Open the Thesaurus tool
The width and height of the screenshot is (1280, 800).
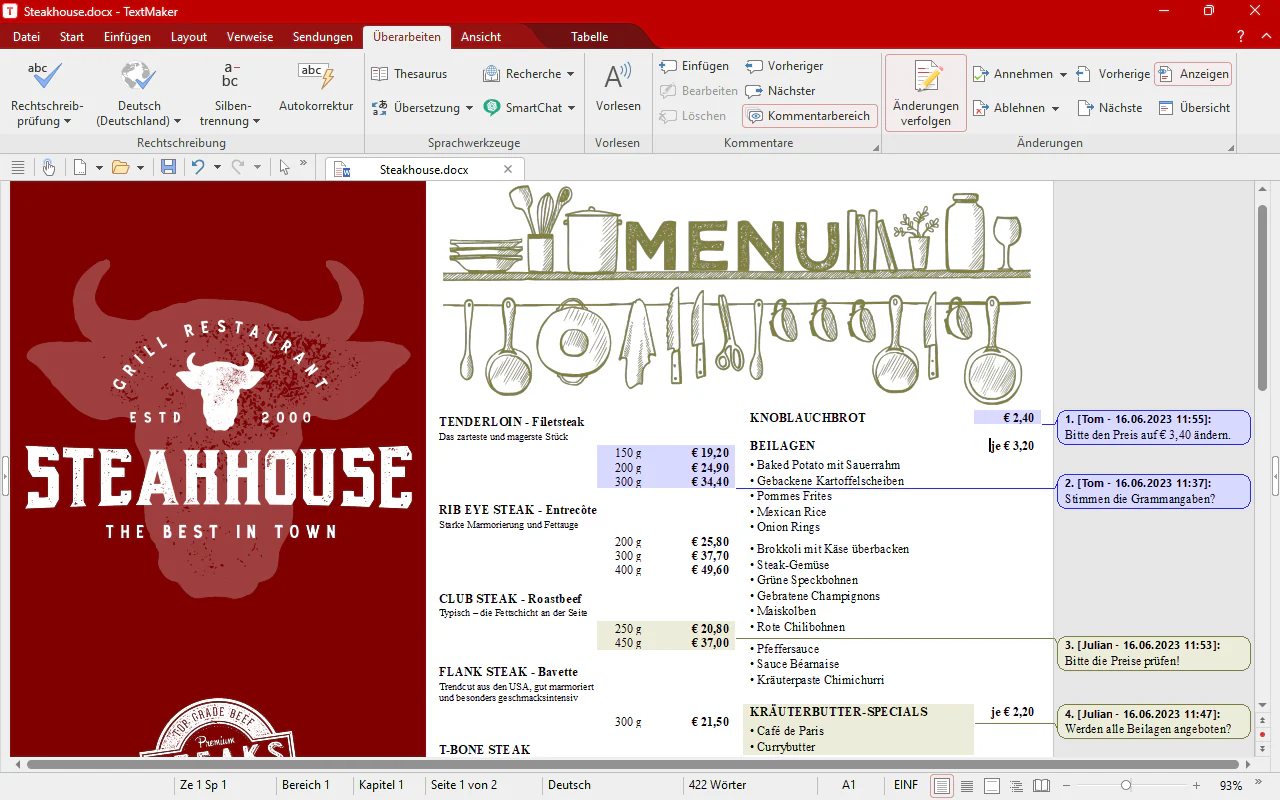pyautogui.click(x=409, y=73)
